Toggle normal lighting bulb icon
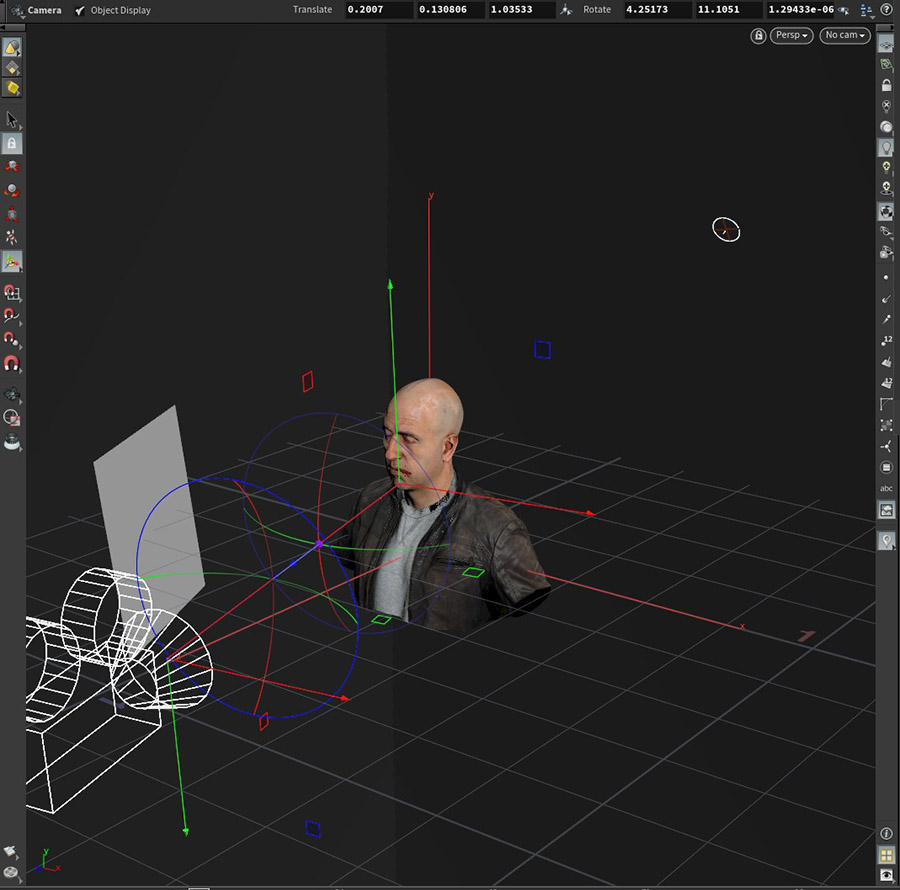 pyautogui.click(x=886, y=147)
